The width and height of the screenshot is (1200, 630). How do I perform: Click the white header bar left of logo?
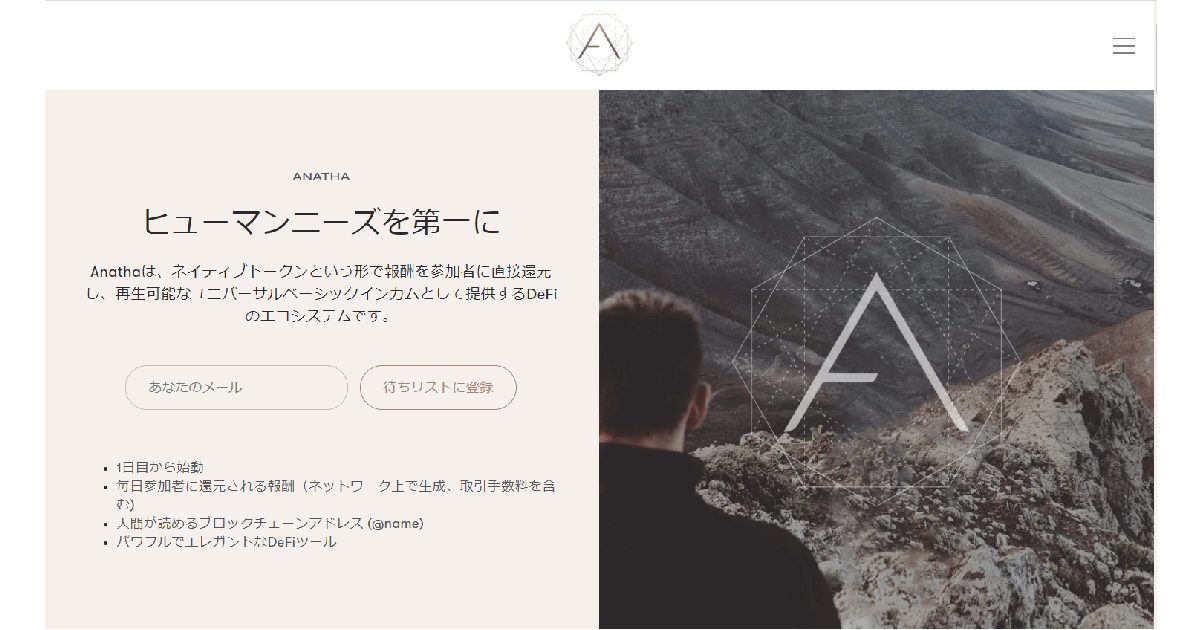click(300, 45)
